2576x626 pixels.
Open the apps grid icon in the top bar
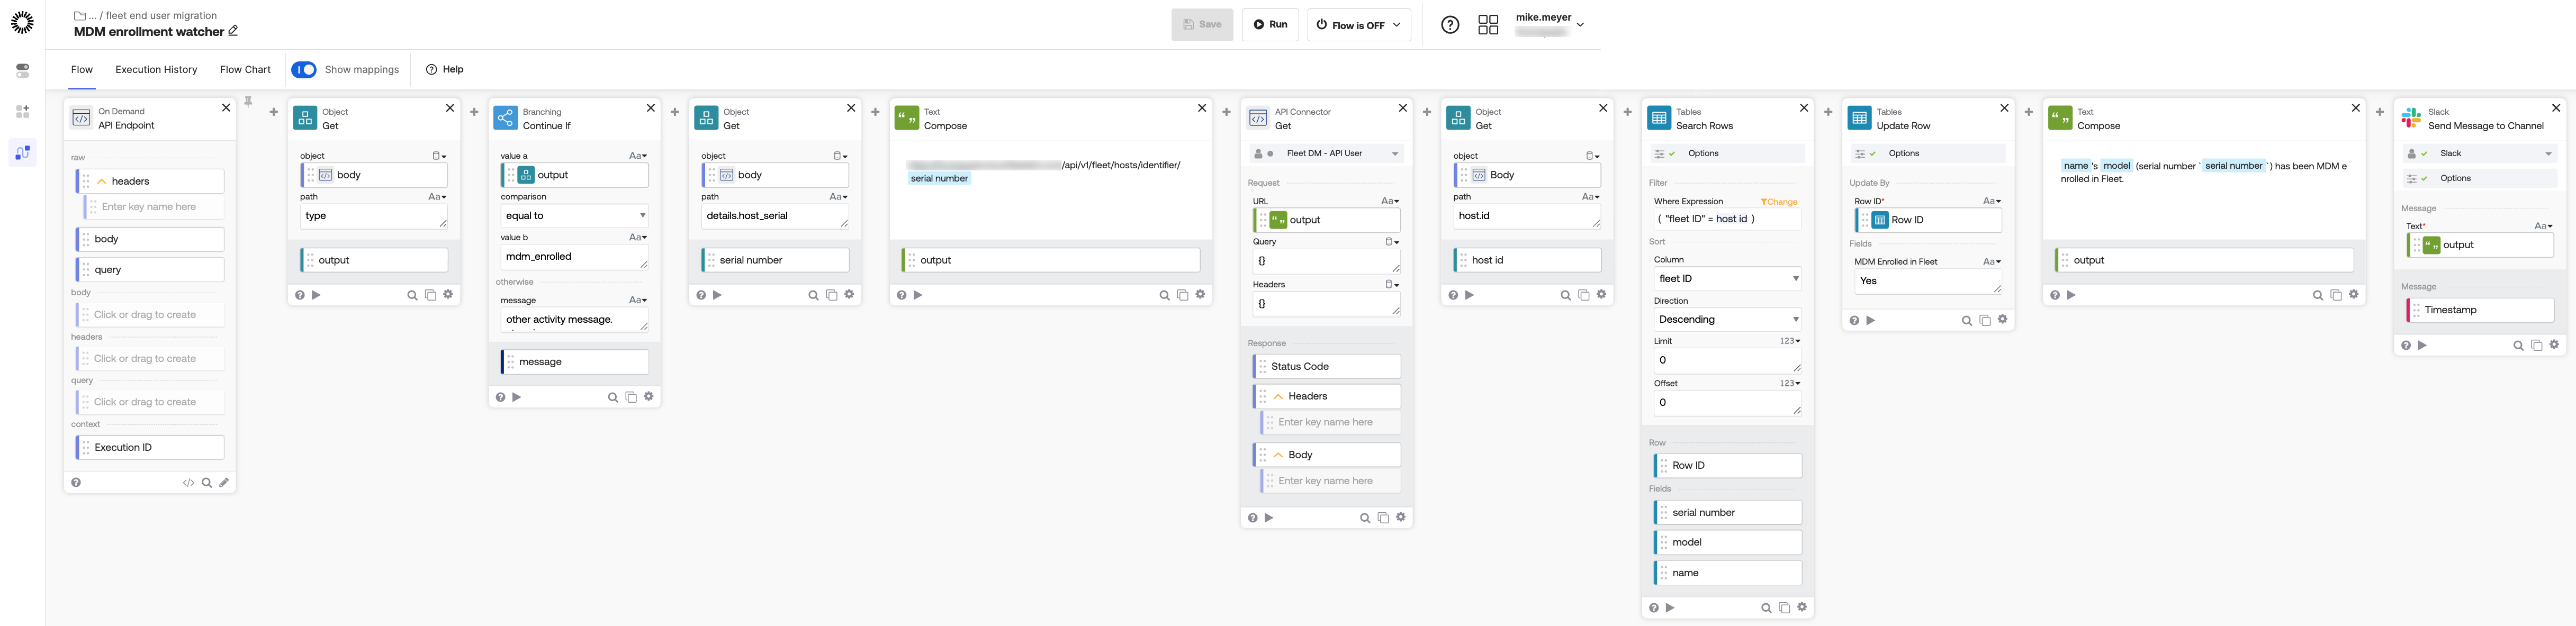1489,24
